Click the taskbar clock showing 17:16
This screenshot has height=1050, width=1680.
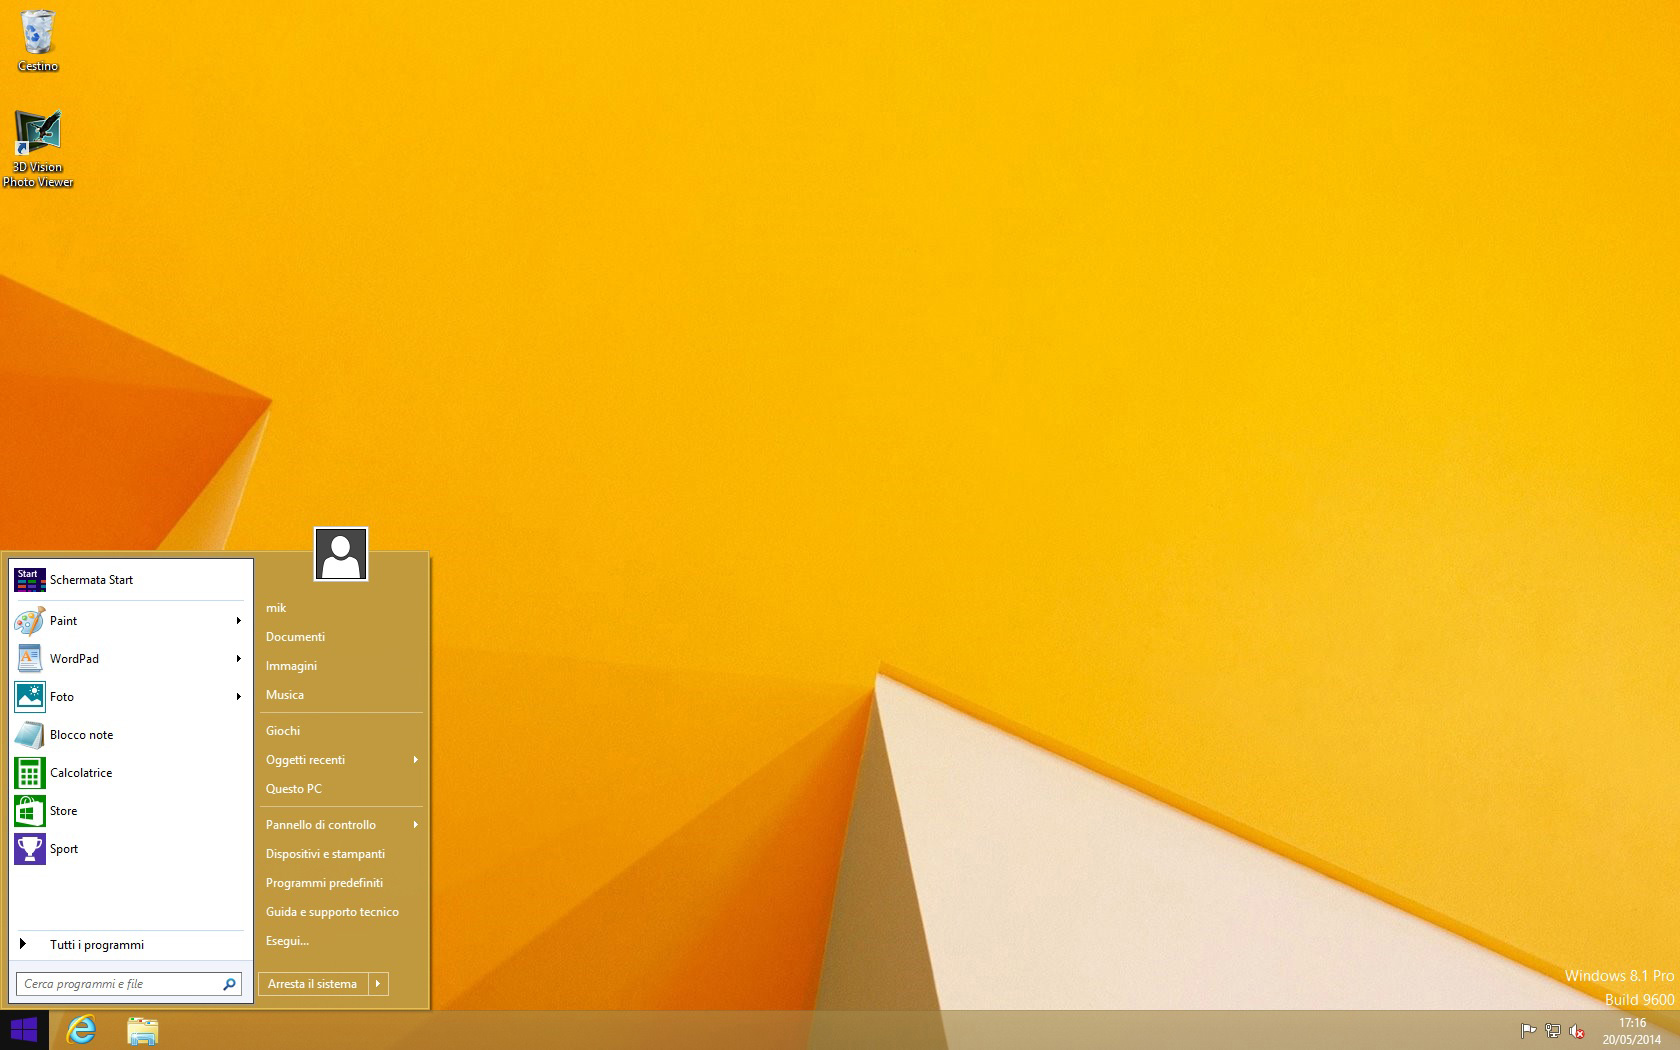tap(1632, 1023)
